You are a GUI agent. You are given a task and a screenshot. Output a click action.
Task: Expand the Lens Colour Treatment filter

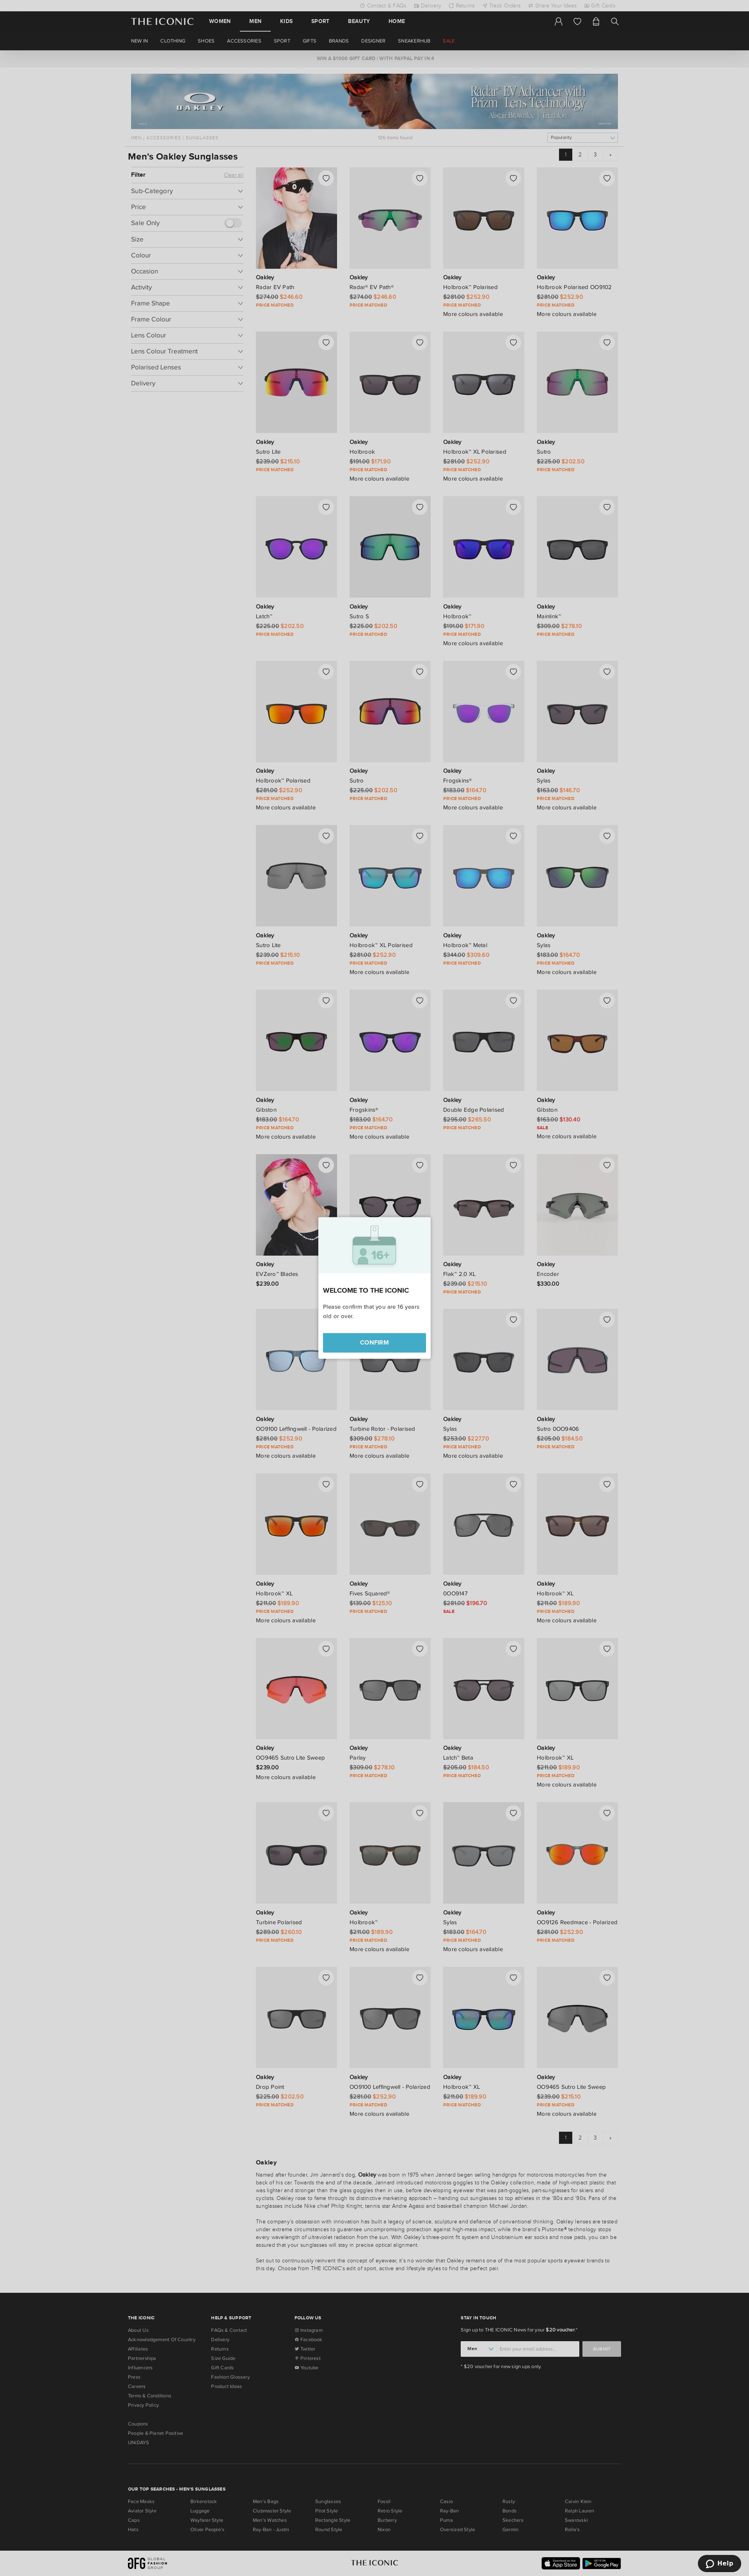tap(186, 351)
